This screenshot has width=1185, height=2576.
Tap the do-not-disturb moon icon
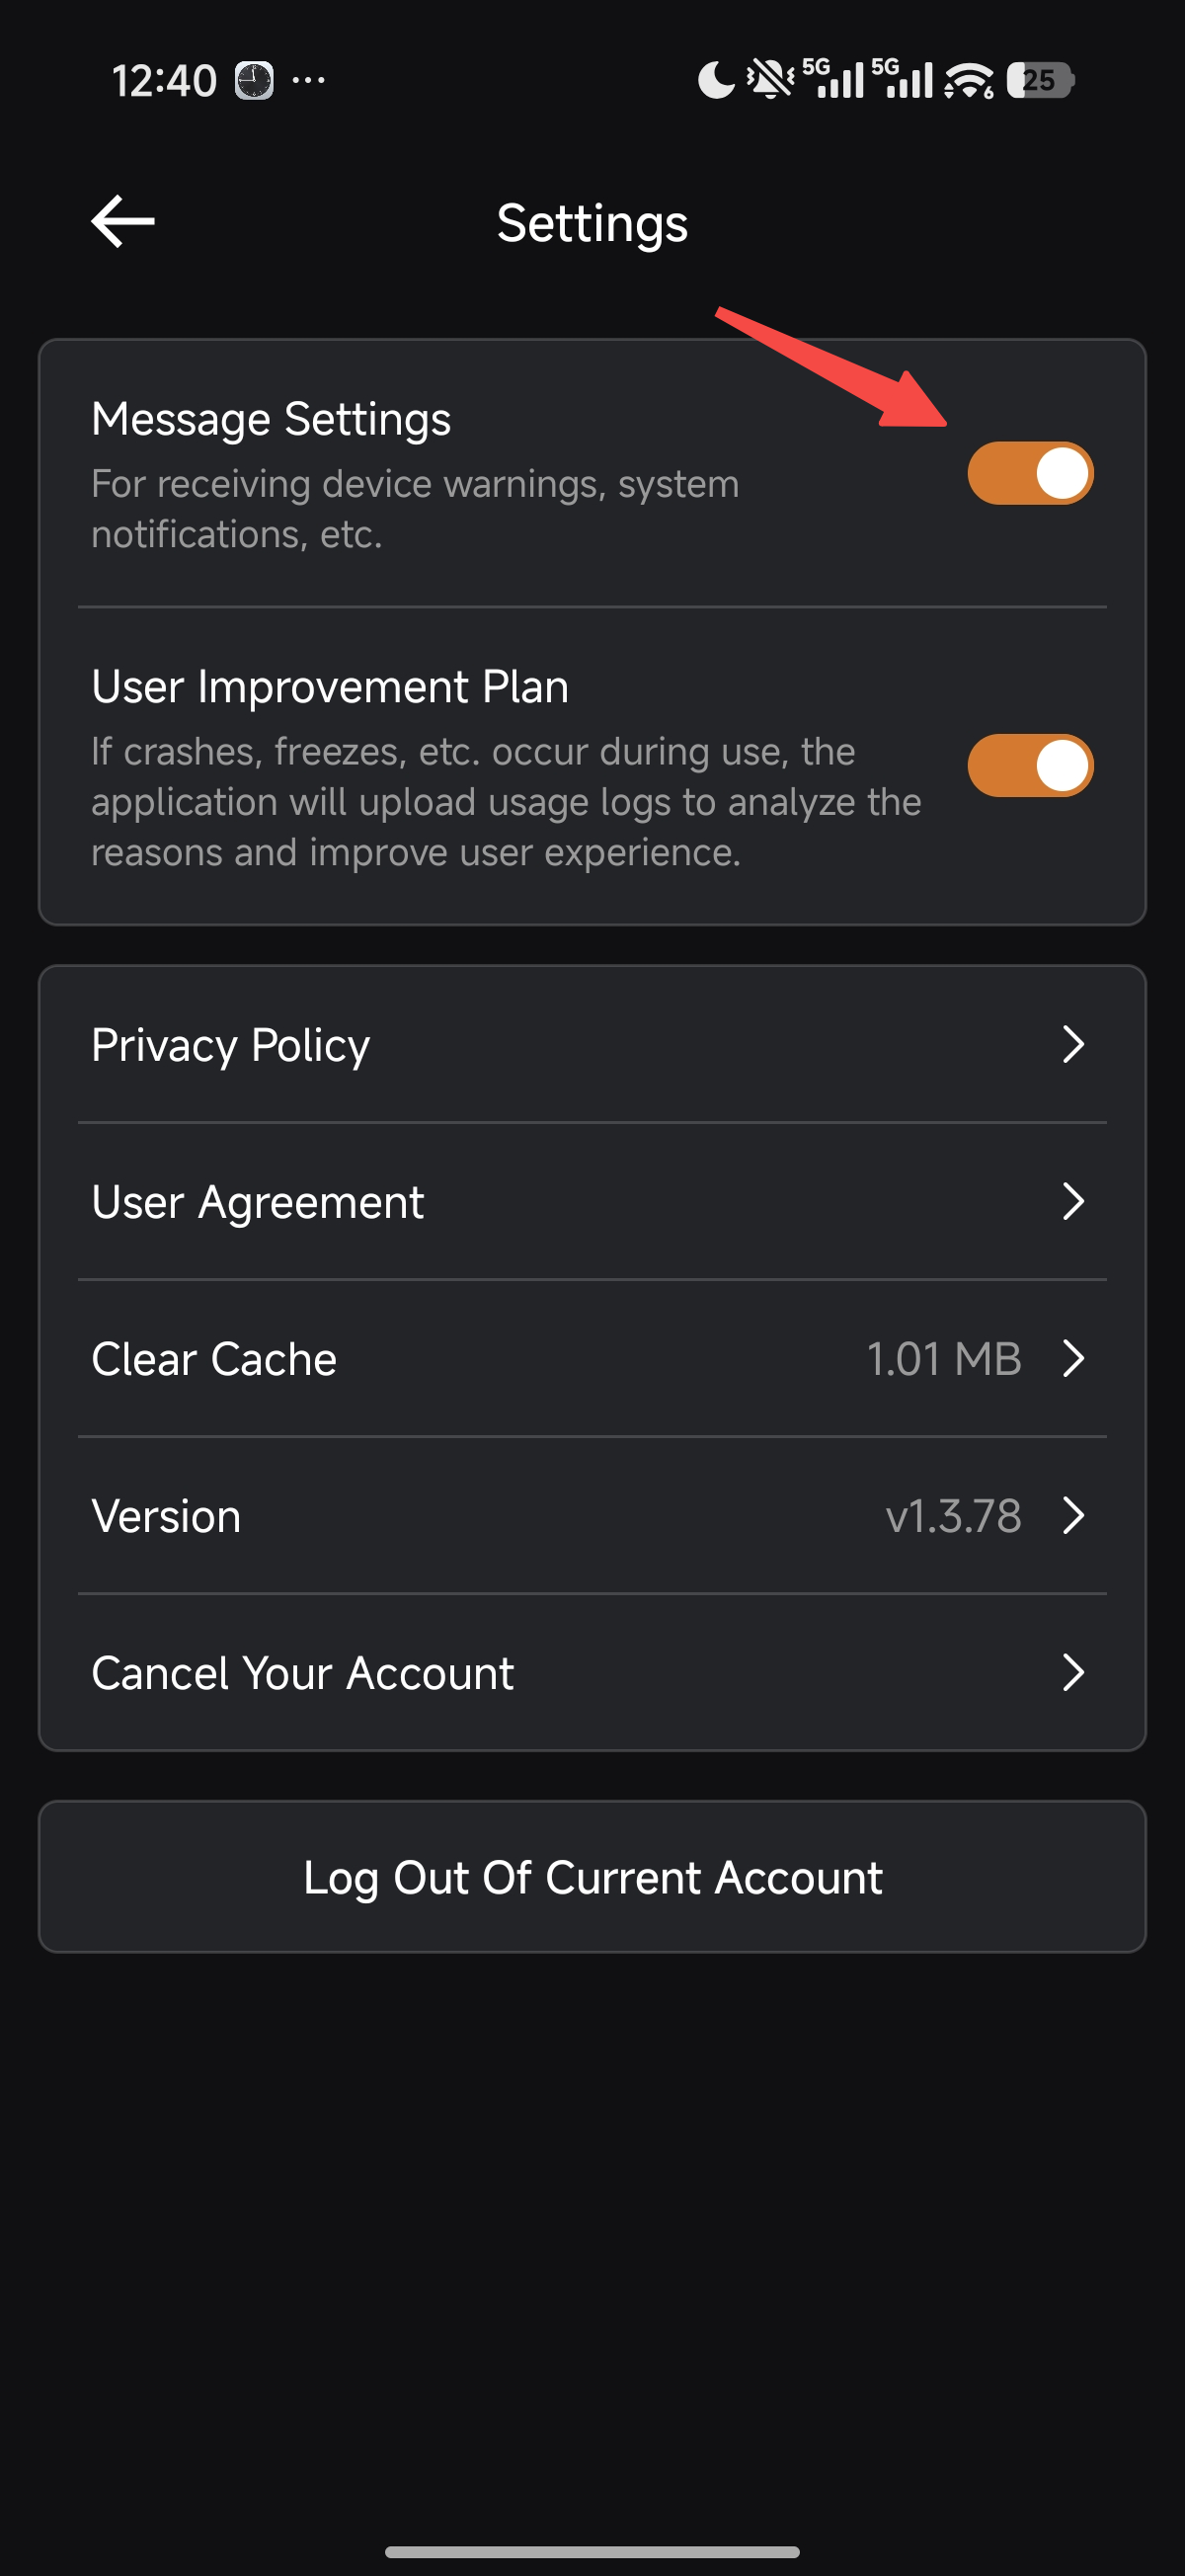[715, 80]
